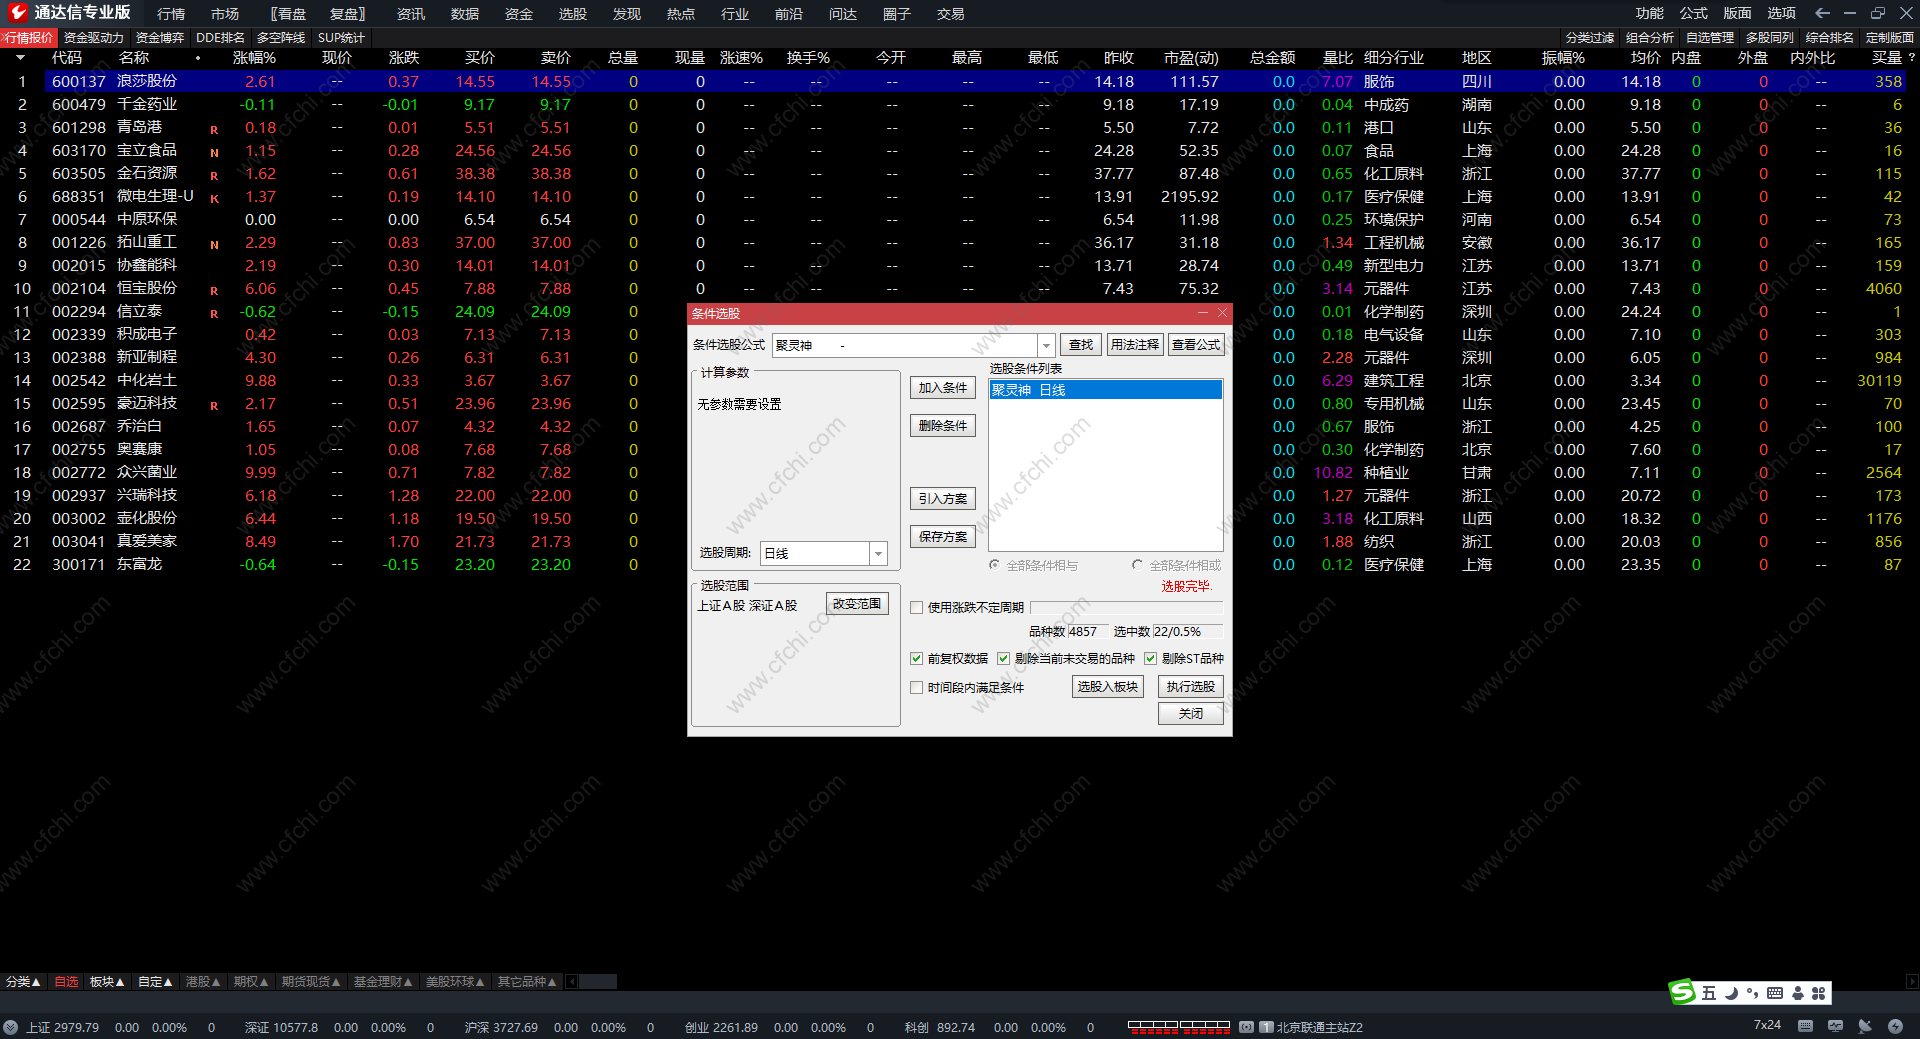Open the 条件选股公式 dropdown arrow
Viewport: 1920px width, 1039px height.
tap(1046, 345)
